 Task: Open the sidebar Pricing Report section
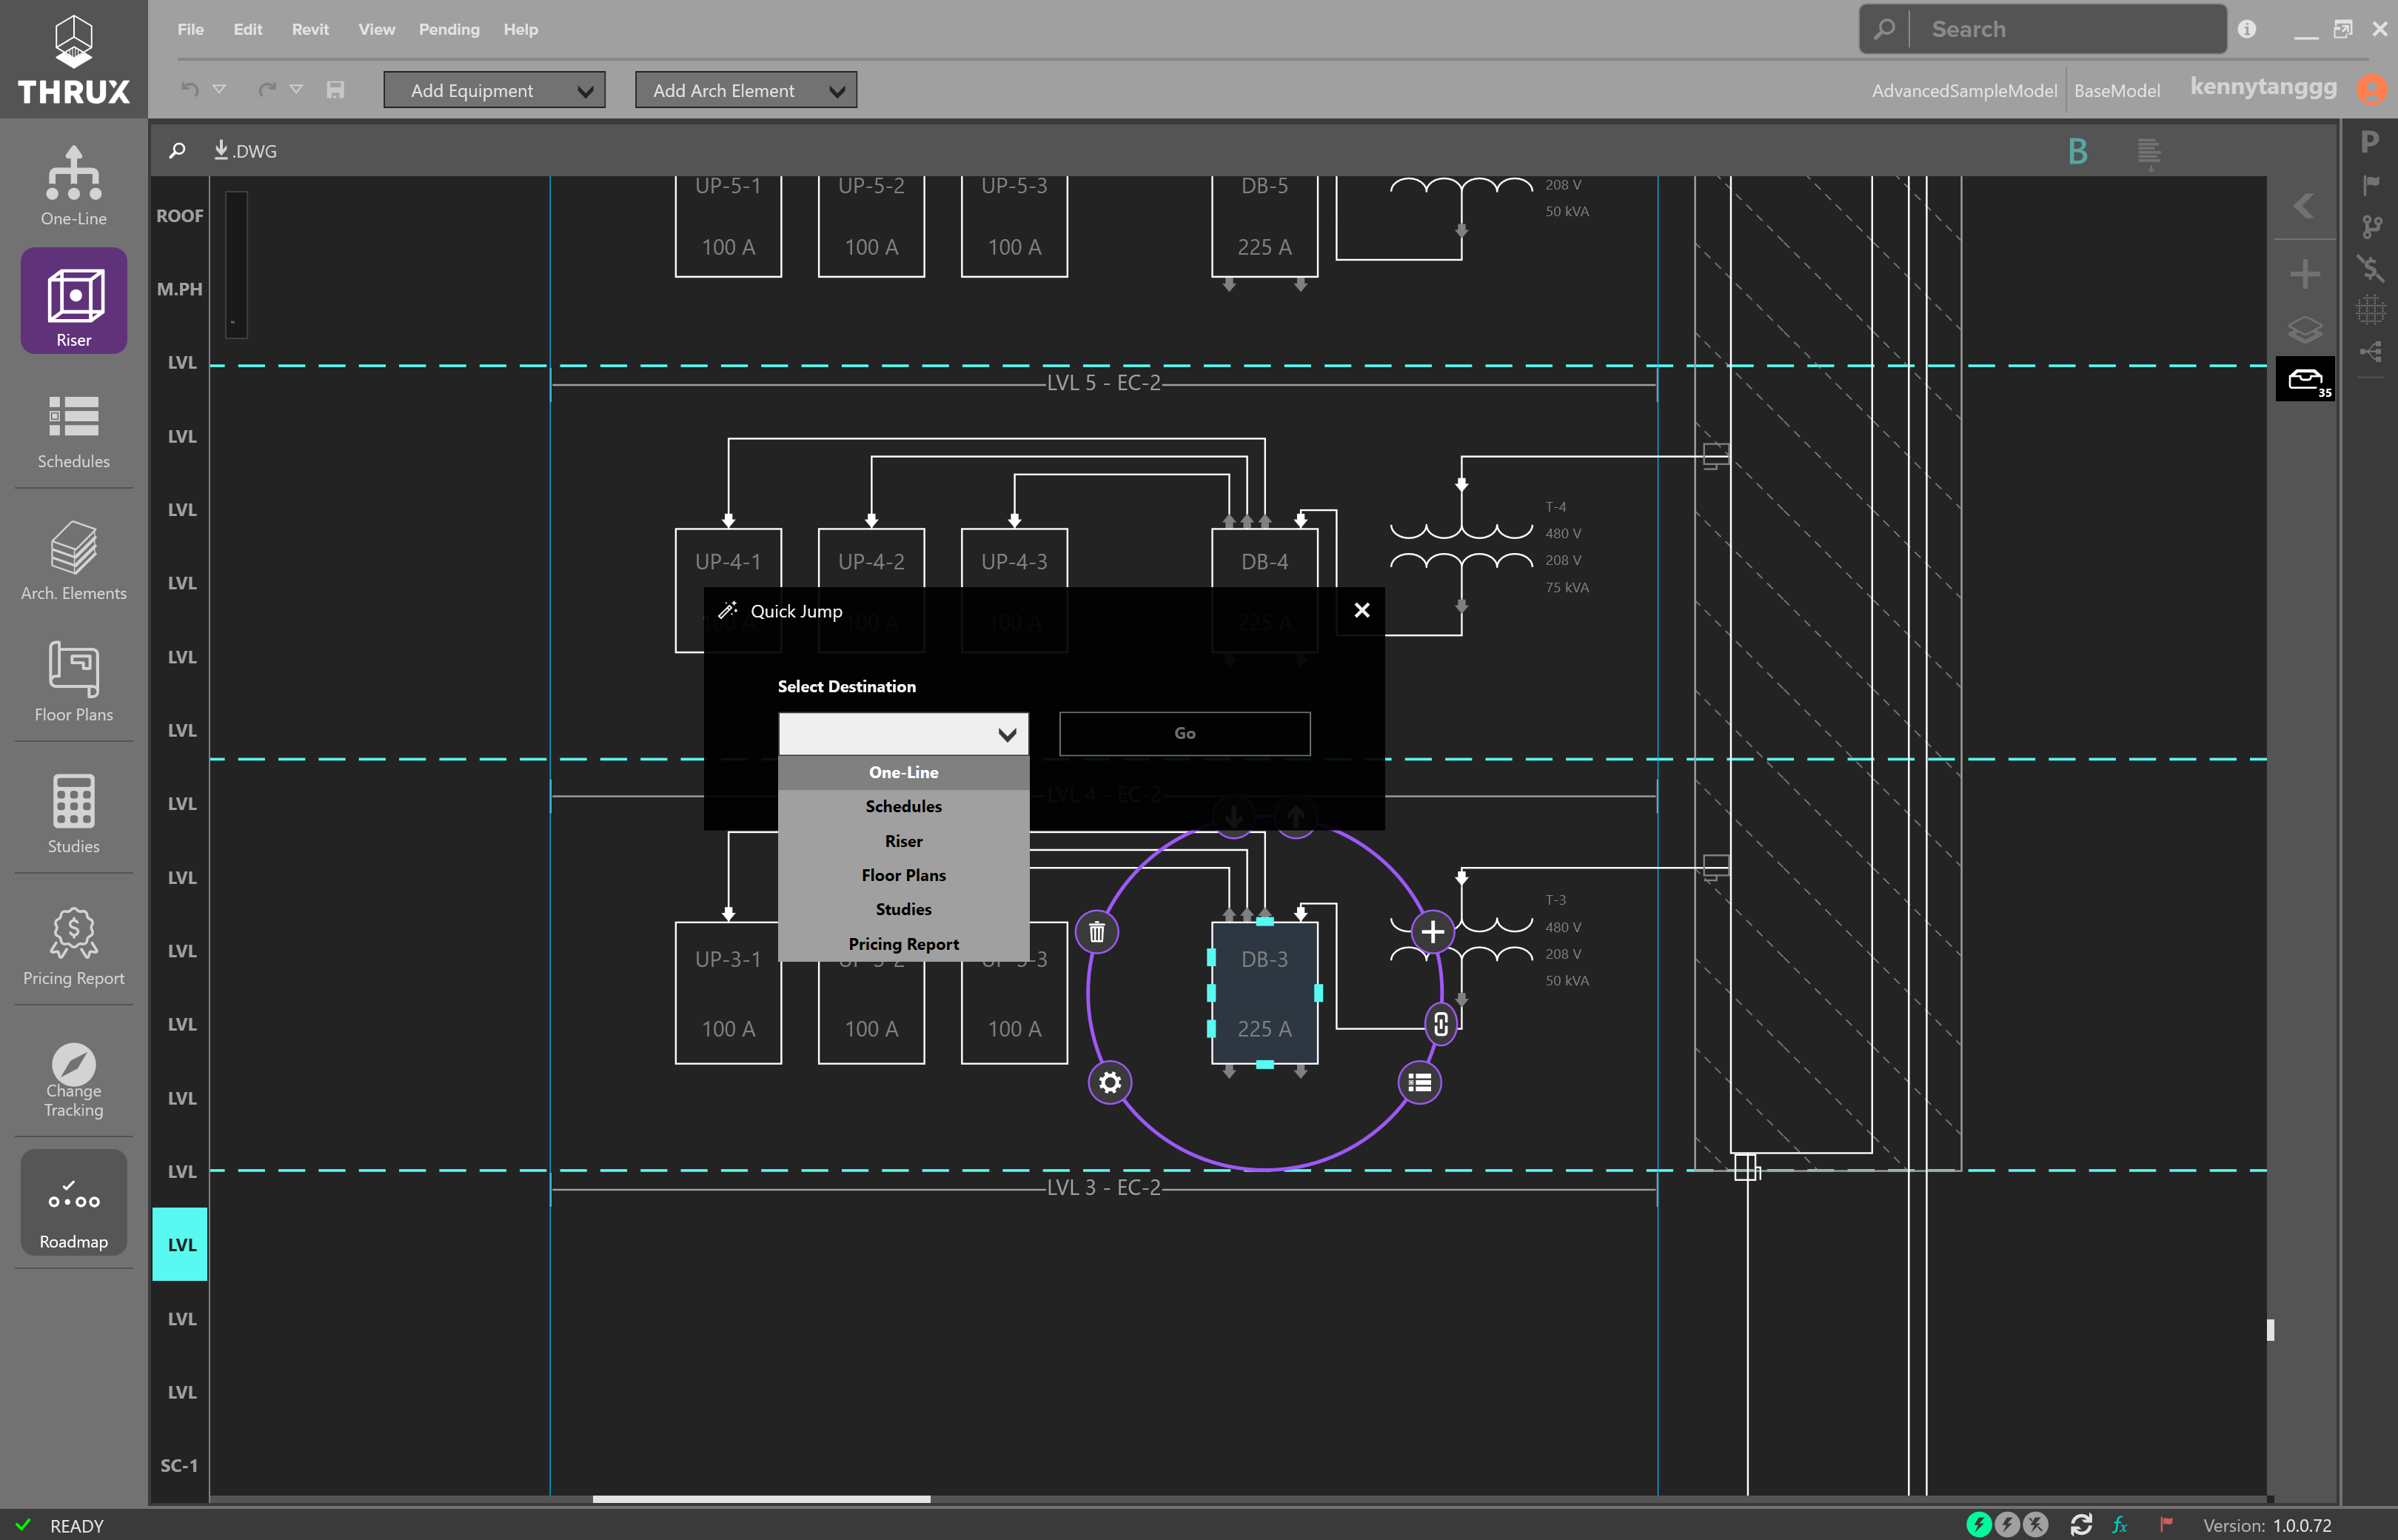73,945
